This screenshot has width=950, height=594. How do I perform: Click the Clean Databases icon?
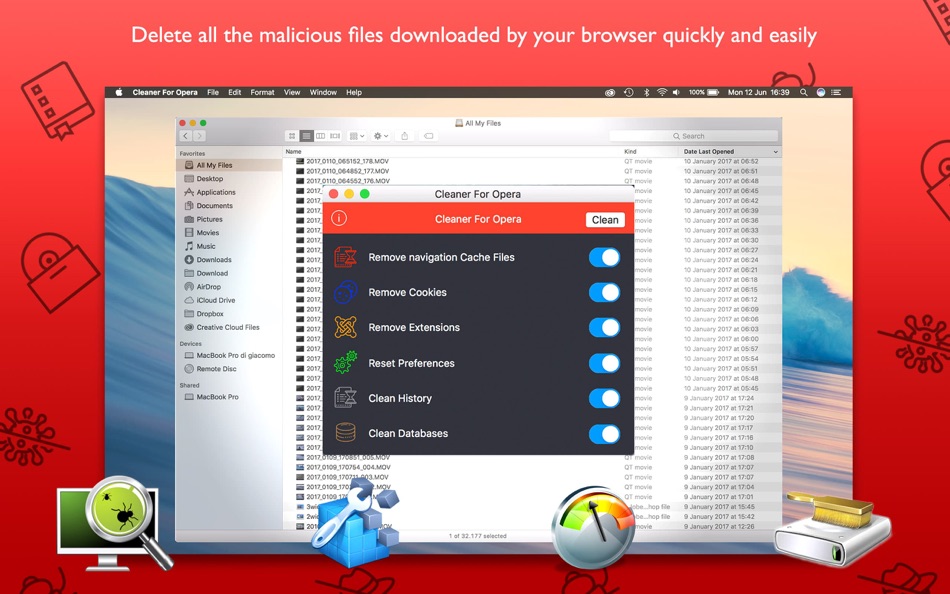tap(345, 433)
